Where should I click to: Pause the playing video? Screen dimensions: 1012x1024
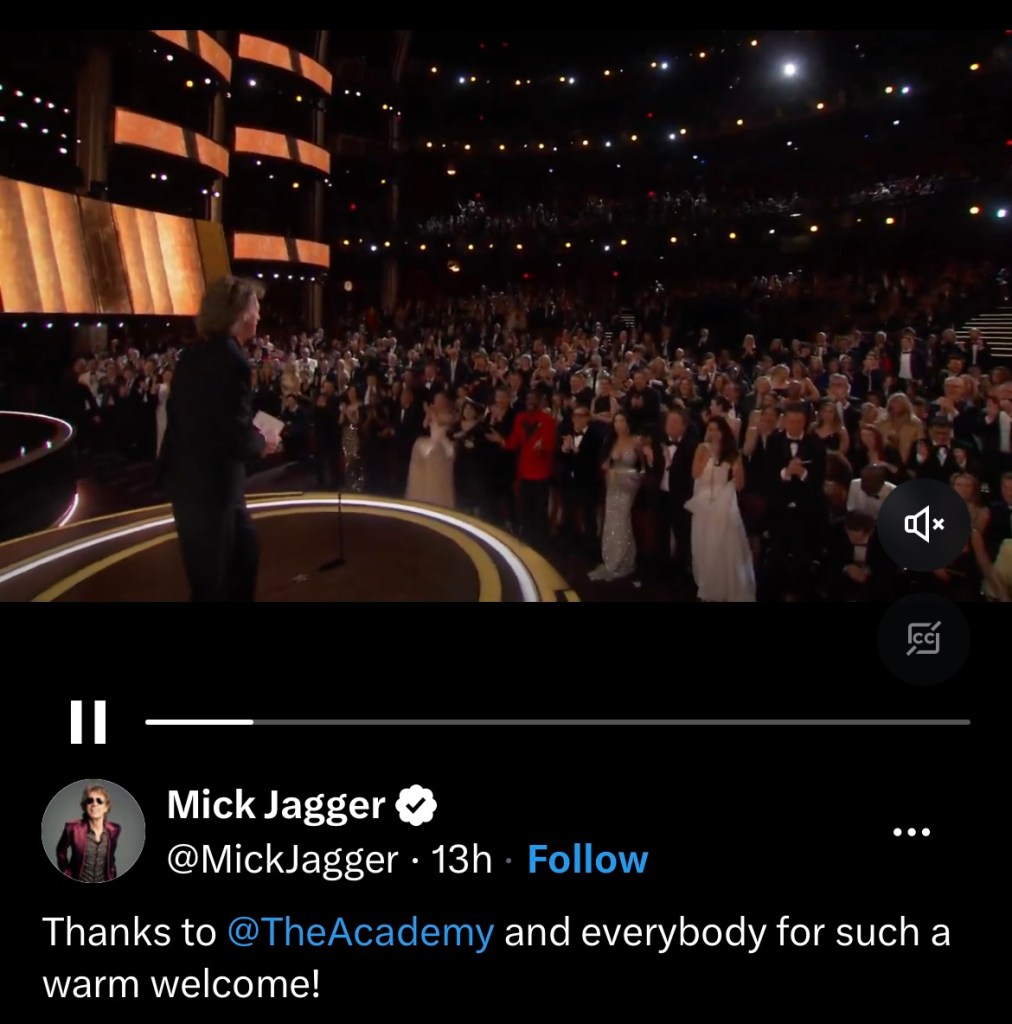[88, 722]
